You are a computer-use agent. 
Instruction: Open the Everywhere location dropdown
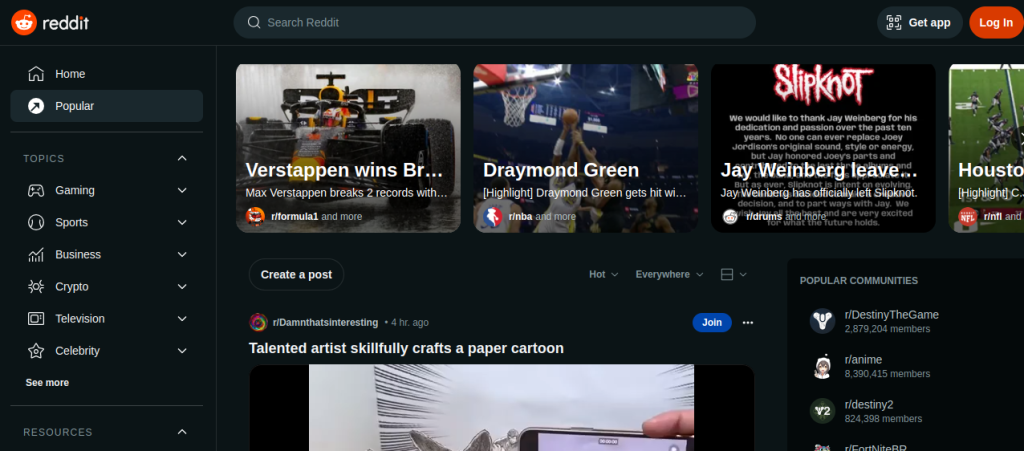pyautogui.click(x=669, y=274)
